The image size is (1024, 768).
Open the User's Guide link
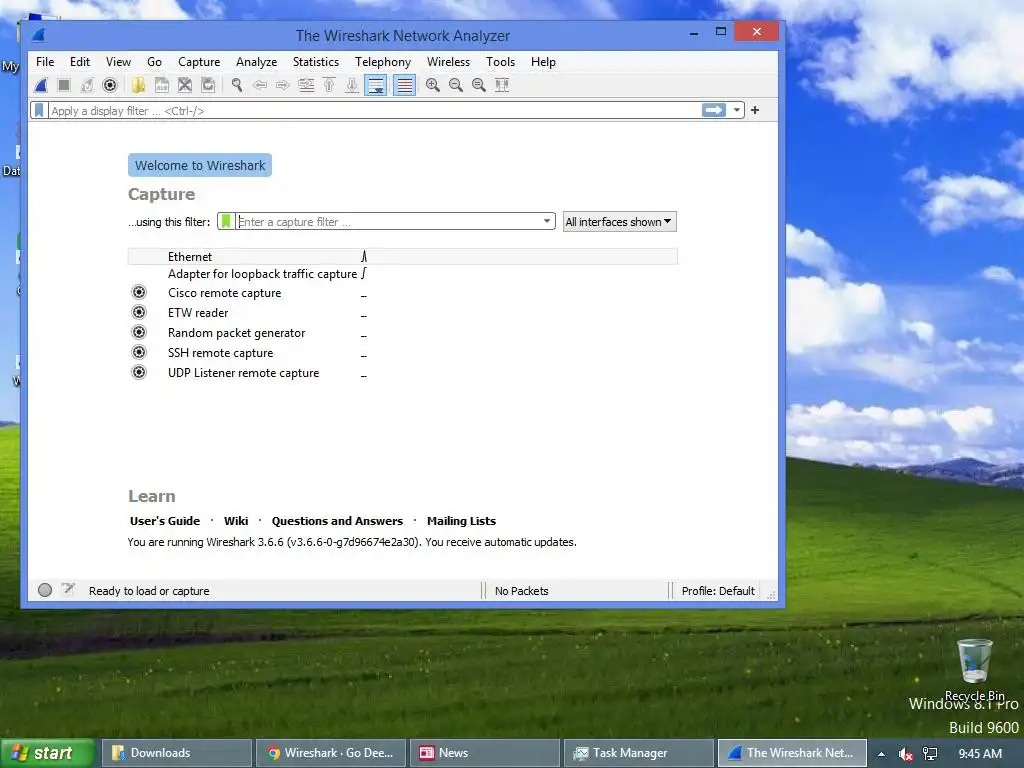[165, 521]
